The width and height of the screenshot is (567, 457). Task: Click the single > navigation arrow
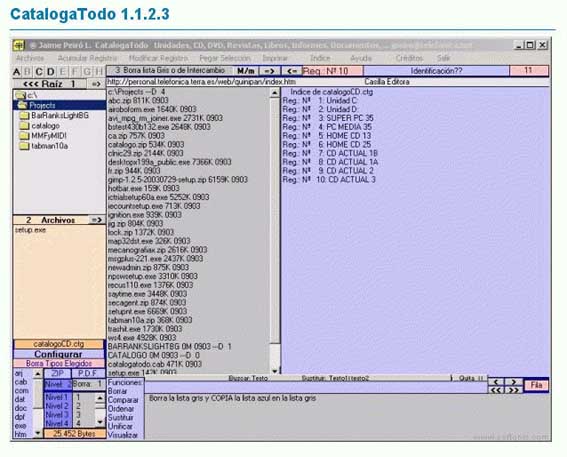[513, 382]
